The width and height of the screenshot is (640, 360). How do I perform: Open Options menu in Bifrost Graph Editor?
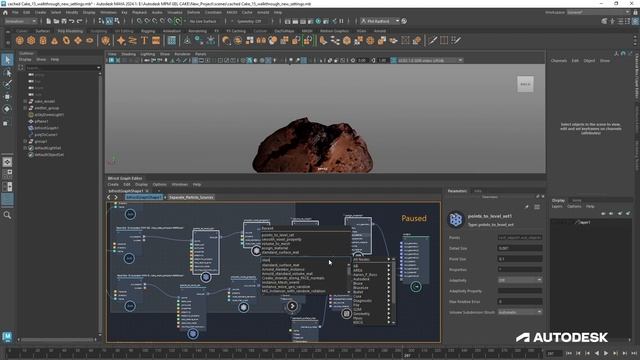click(160, 184)
